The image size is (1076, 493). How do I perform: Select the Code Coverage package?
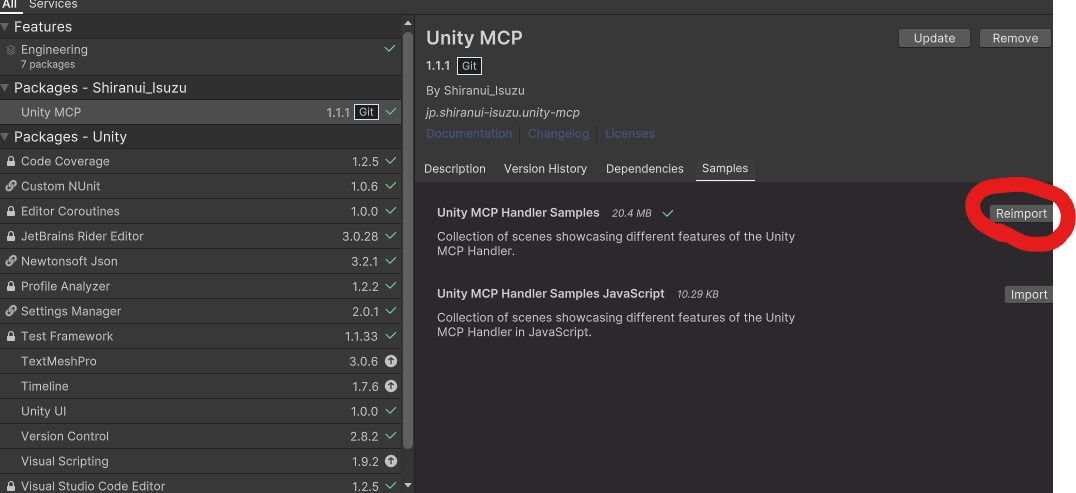pyautogui.click(x=200, y=161)
